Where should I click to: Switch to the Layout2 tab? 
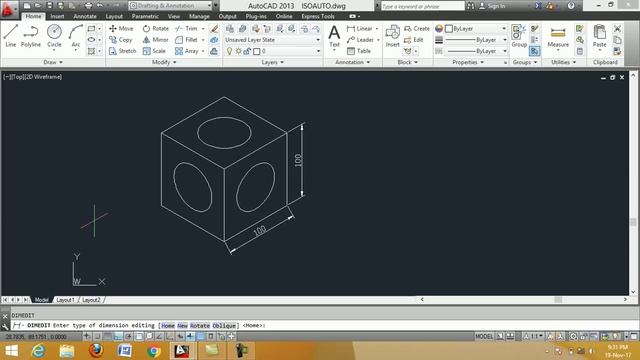click(91, 300)
